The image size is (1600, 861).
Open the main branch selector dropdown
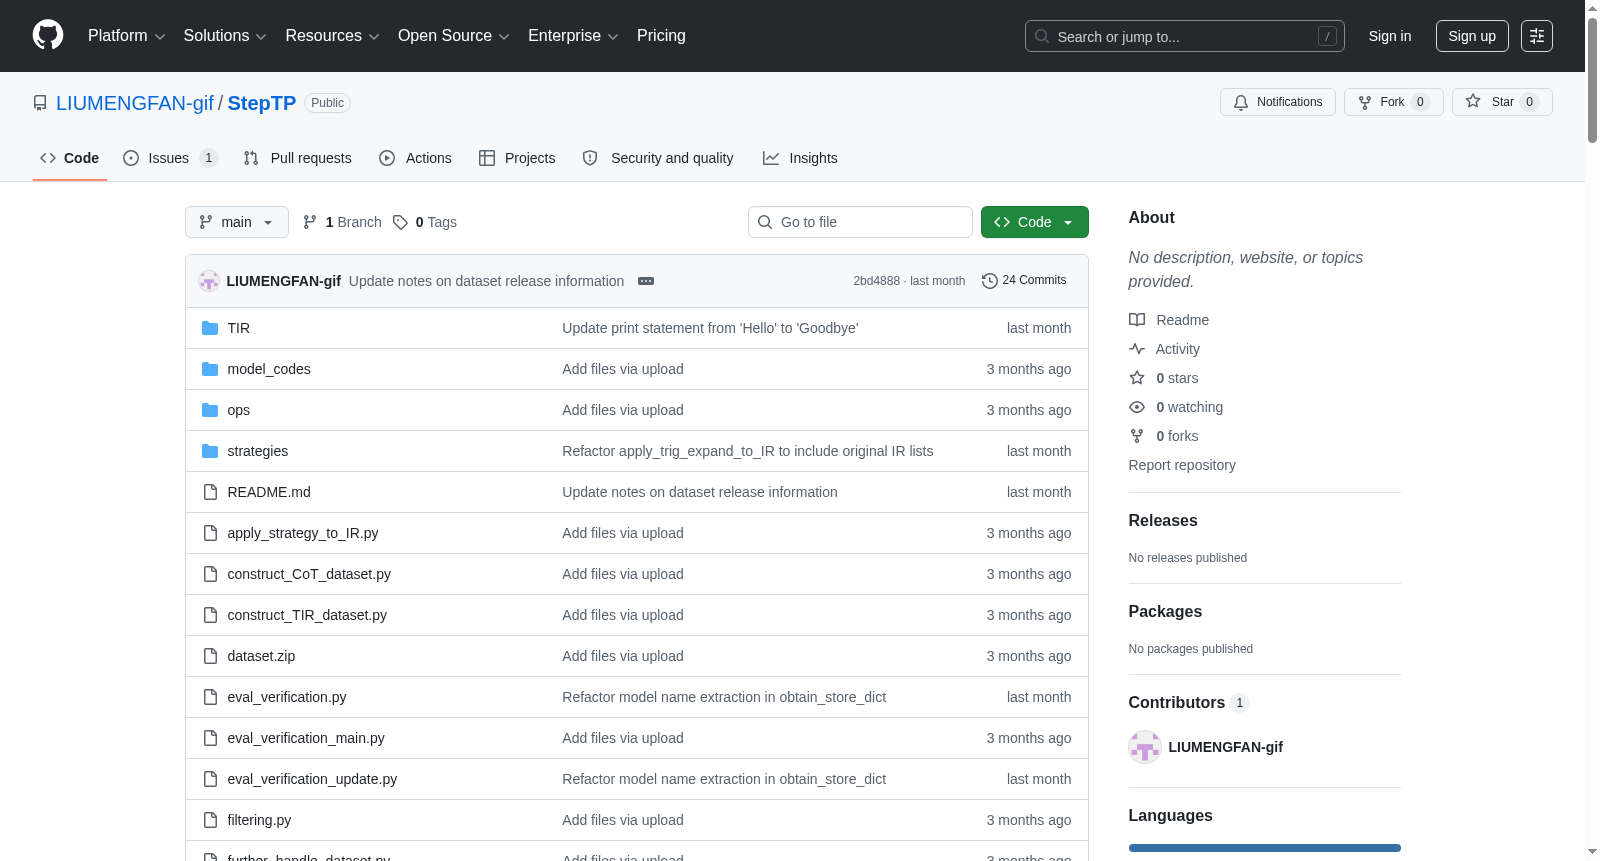tap(237, 222)
